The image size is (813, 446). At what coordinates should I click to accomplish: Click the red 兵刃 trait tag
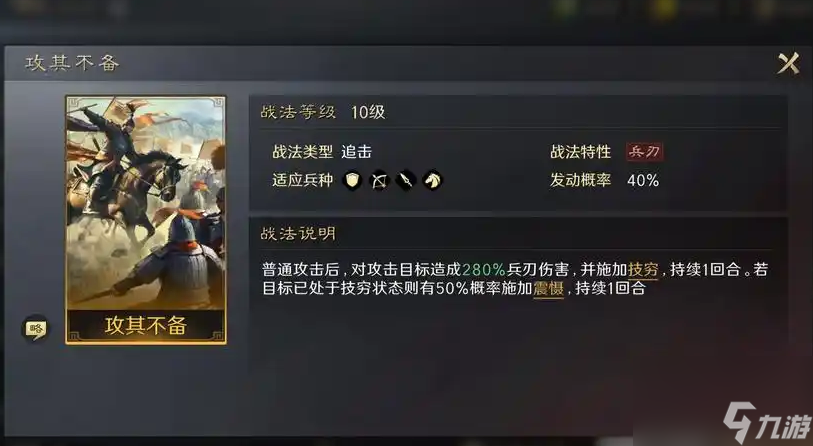point(644,152)
